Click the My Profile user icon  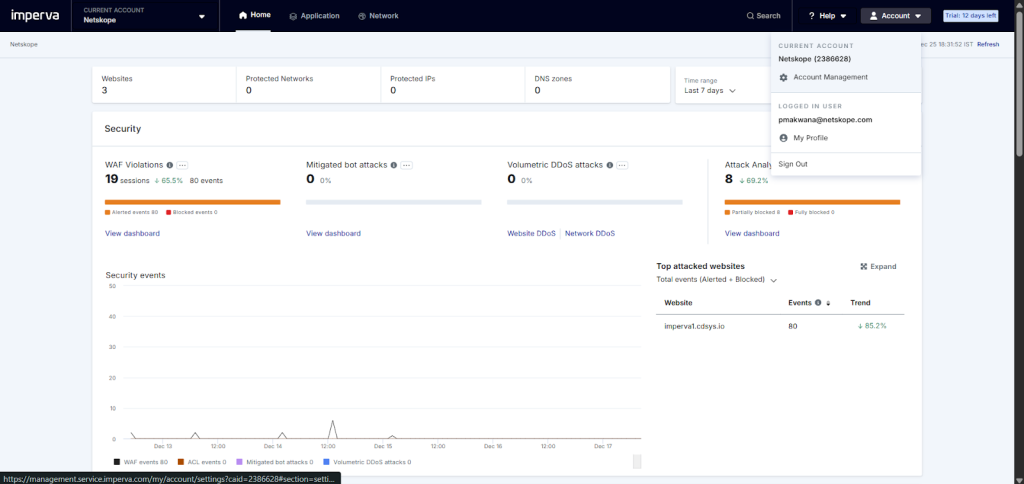coord(784,138)
